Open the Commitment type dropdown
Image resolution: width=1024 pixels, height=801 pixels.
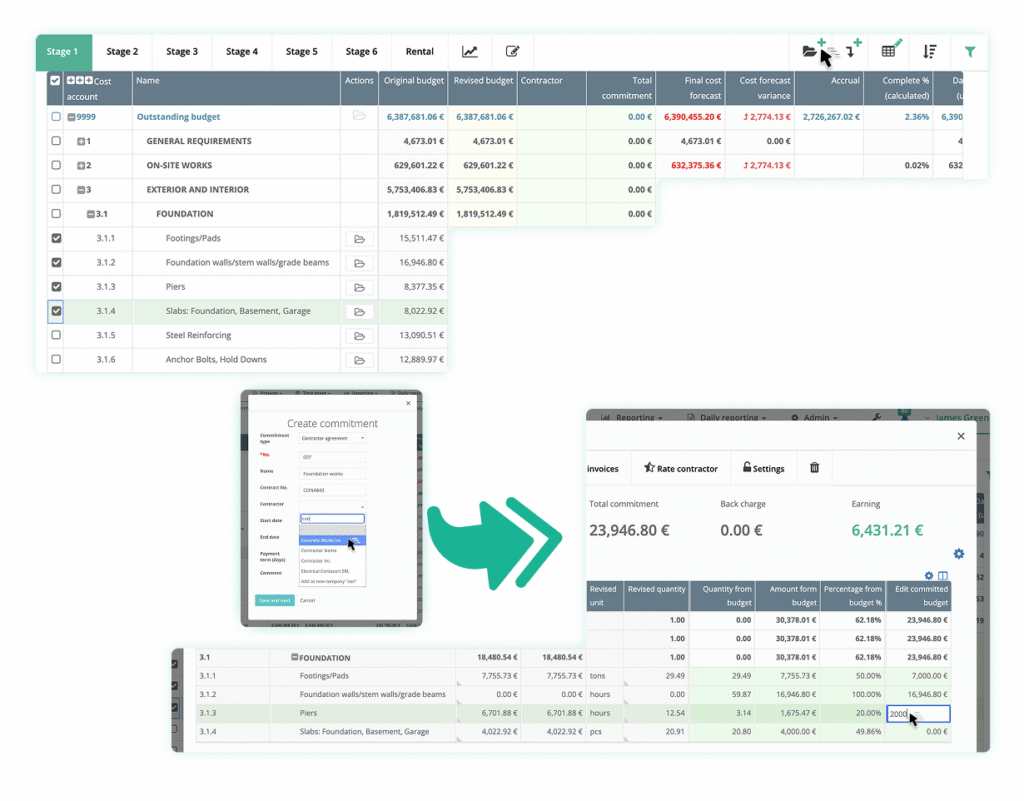(333, 438)
